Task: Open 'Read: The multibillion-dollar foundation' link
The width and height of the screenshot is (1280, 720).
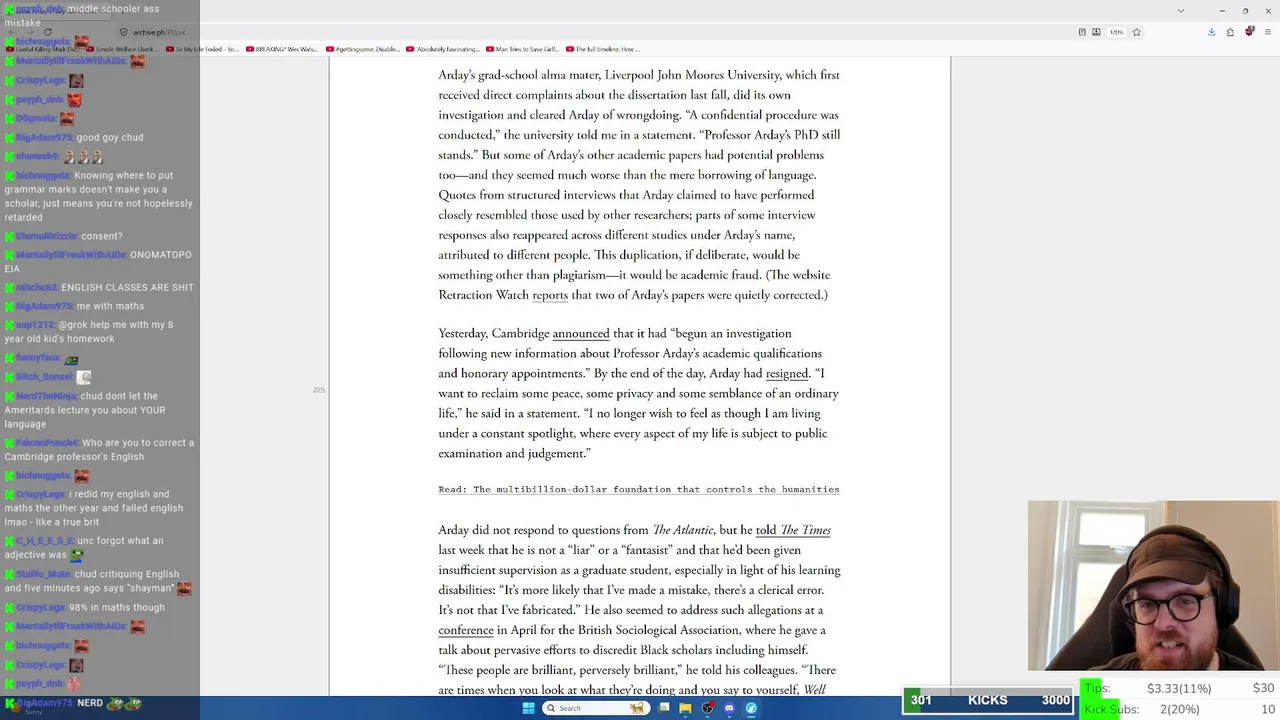Action: 639,490
